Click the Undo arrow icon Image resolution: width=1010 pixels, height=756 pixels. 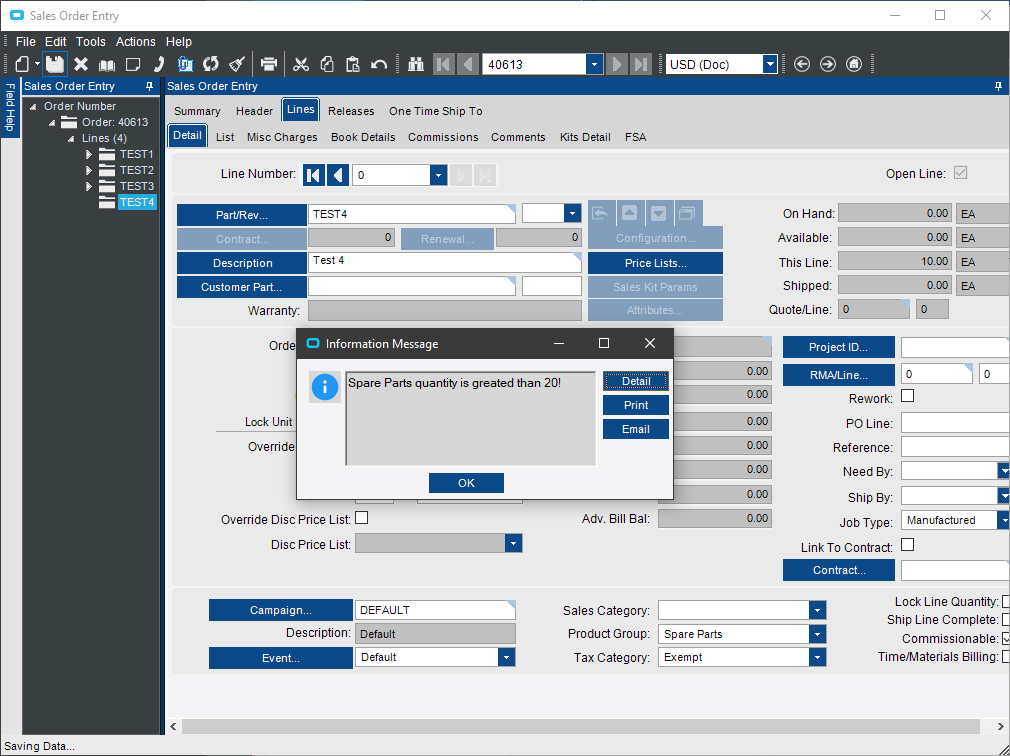(379, 64)
